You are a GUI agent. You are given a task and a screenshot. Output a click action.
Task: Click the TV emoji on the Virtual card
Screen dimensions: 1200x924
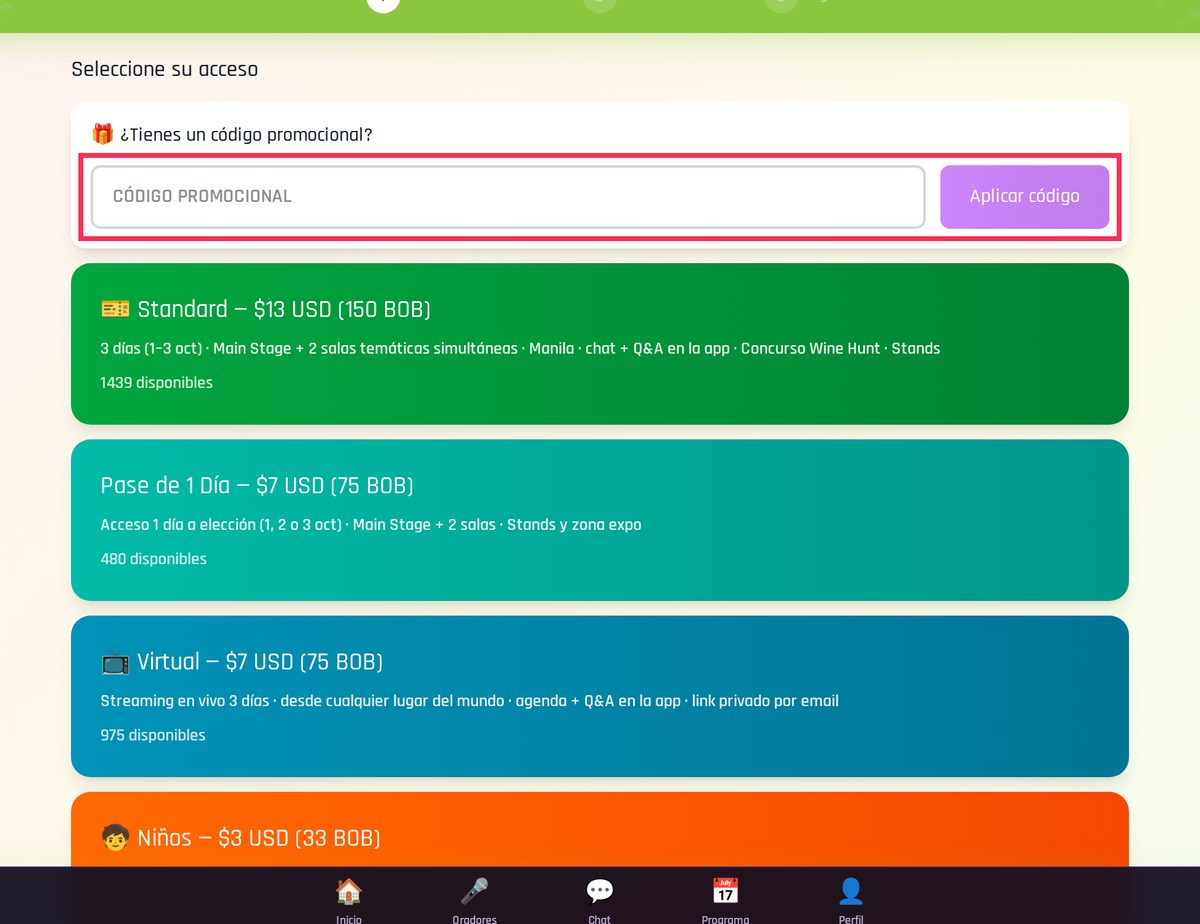click(115, 661)
